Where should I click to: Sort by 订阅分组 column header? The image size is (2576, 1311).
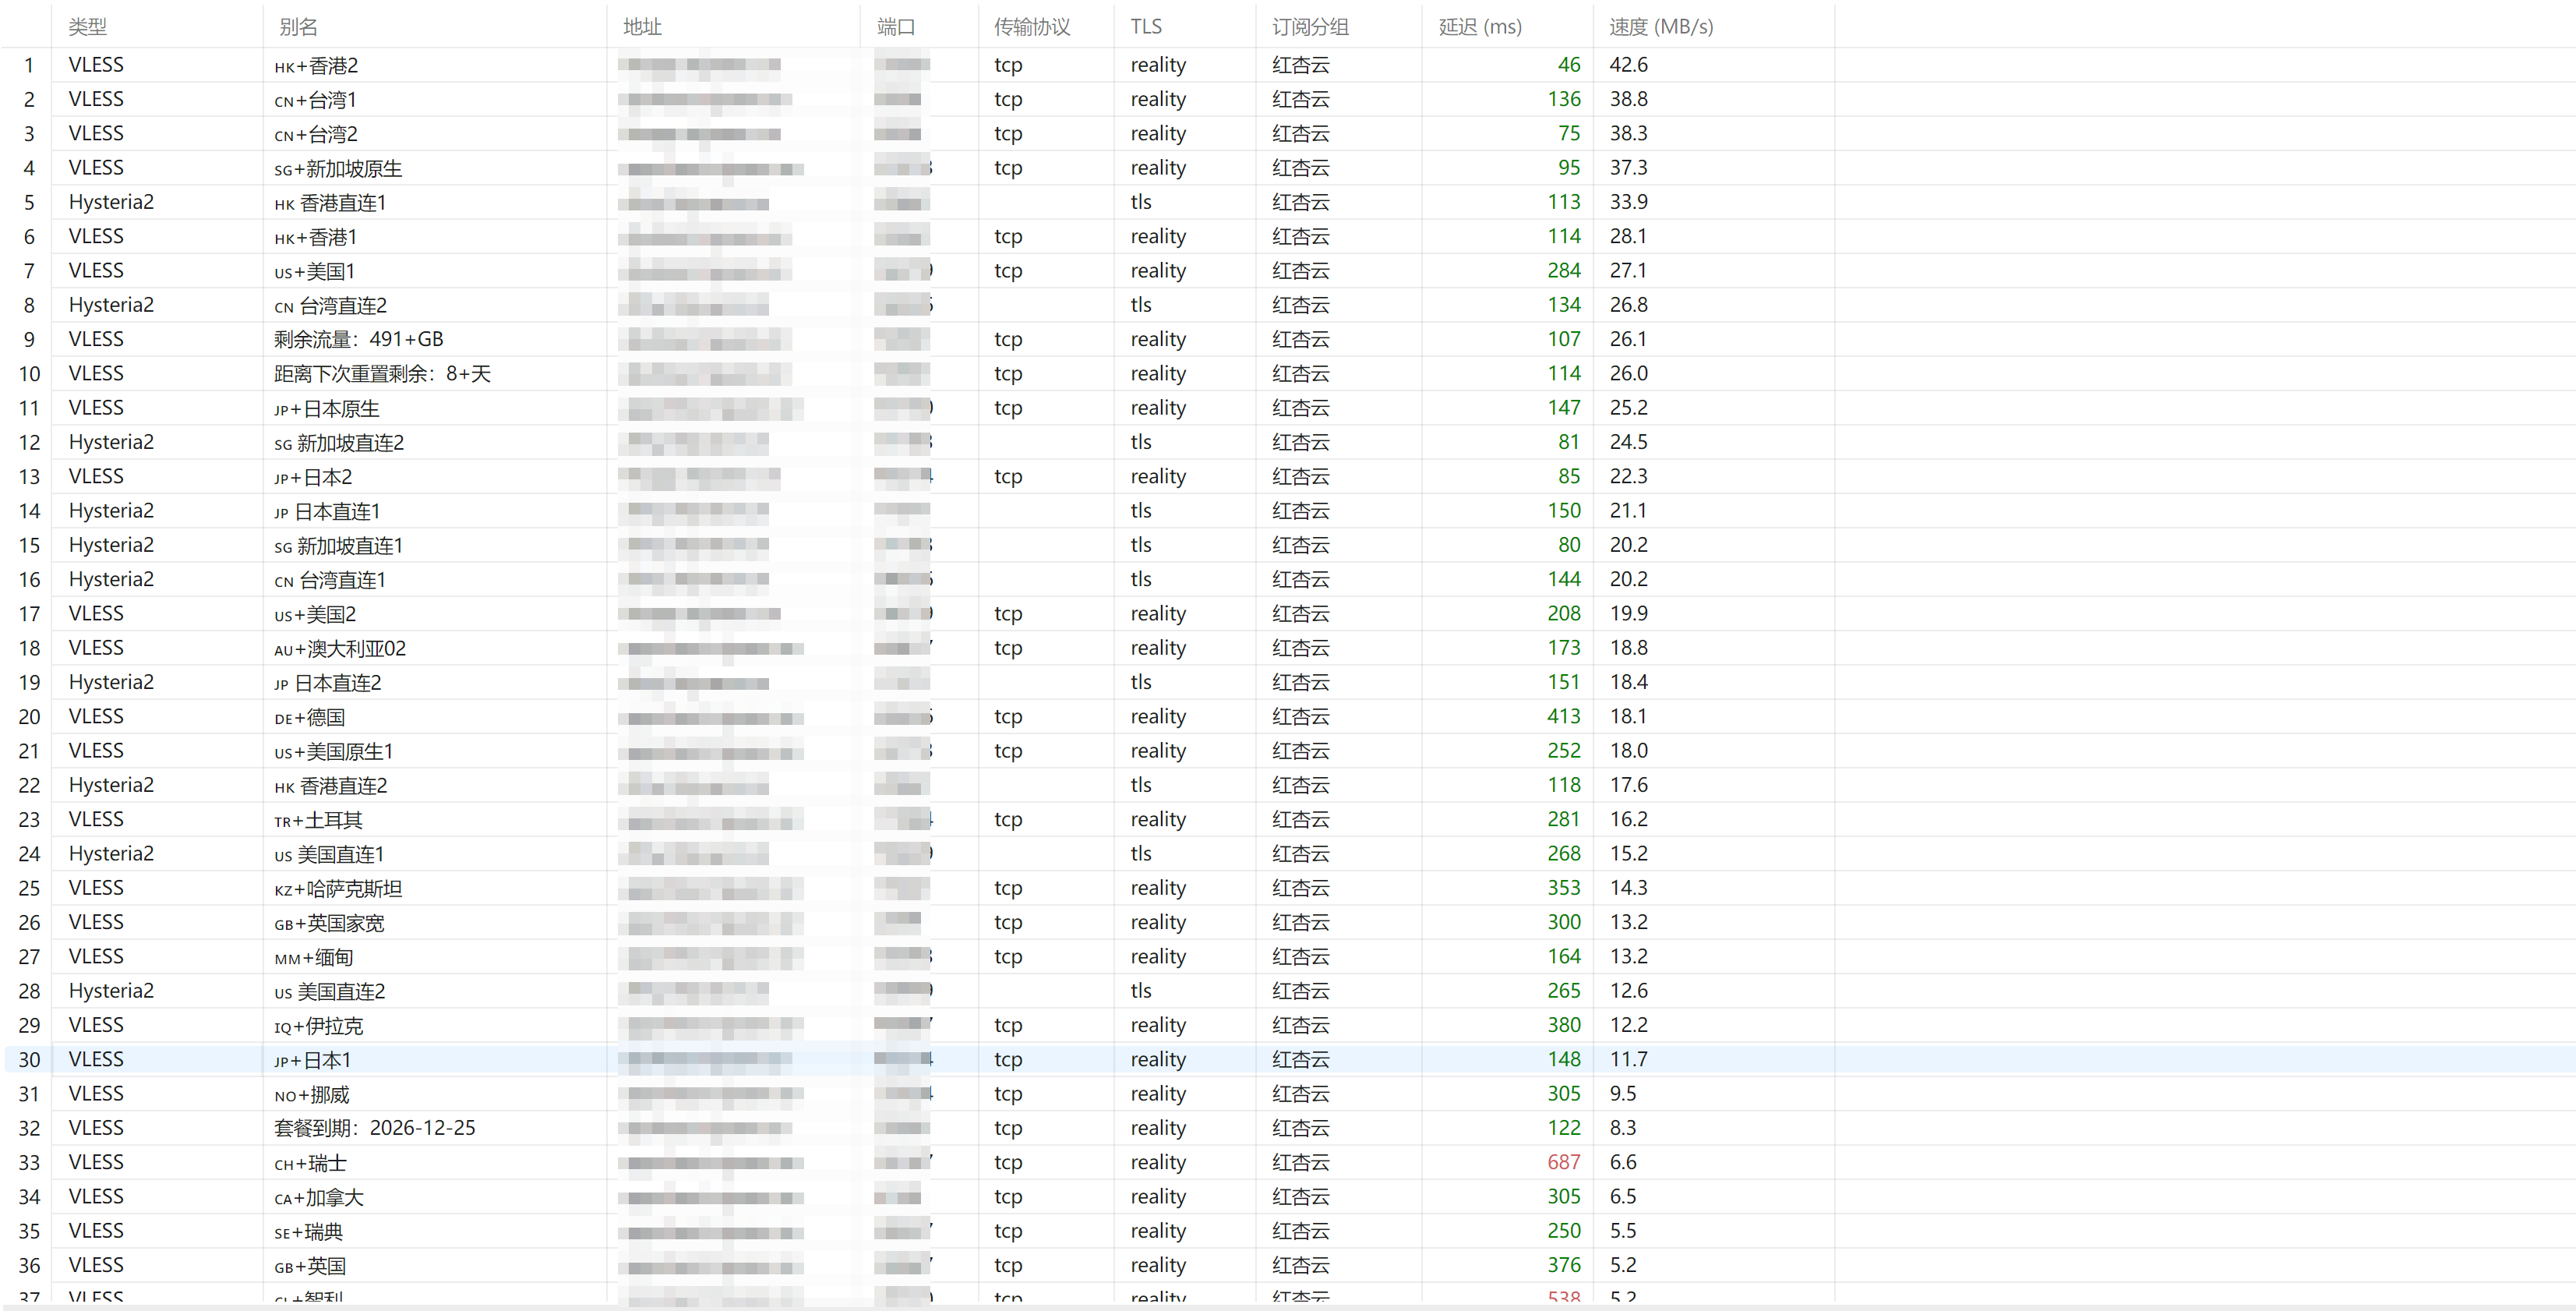pyautogui.click(x=1310, y=27)
